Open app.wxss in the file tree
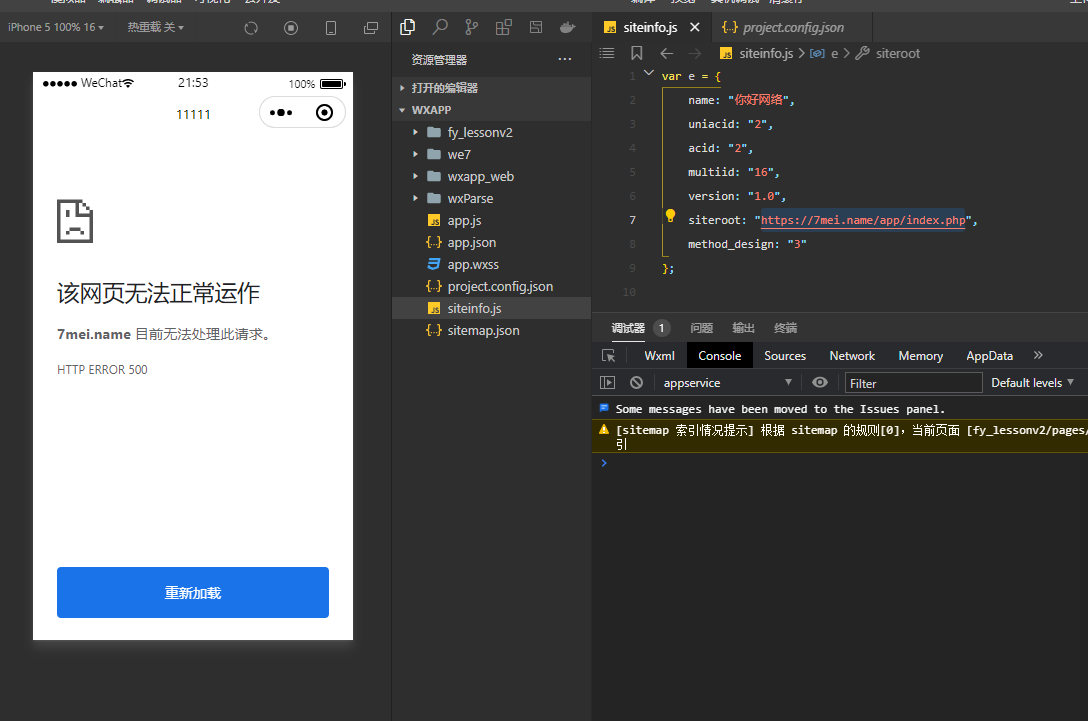The image size is (1088, 721). (x=491, y=264)
